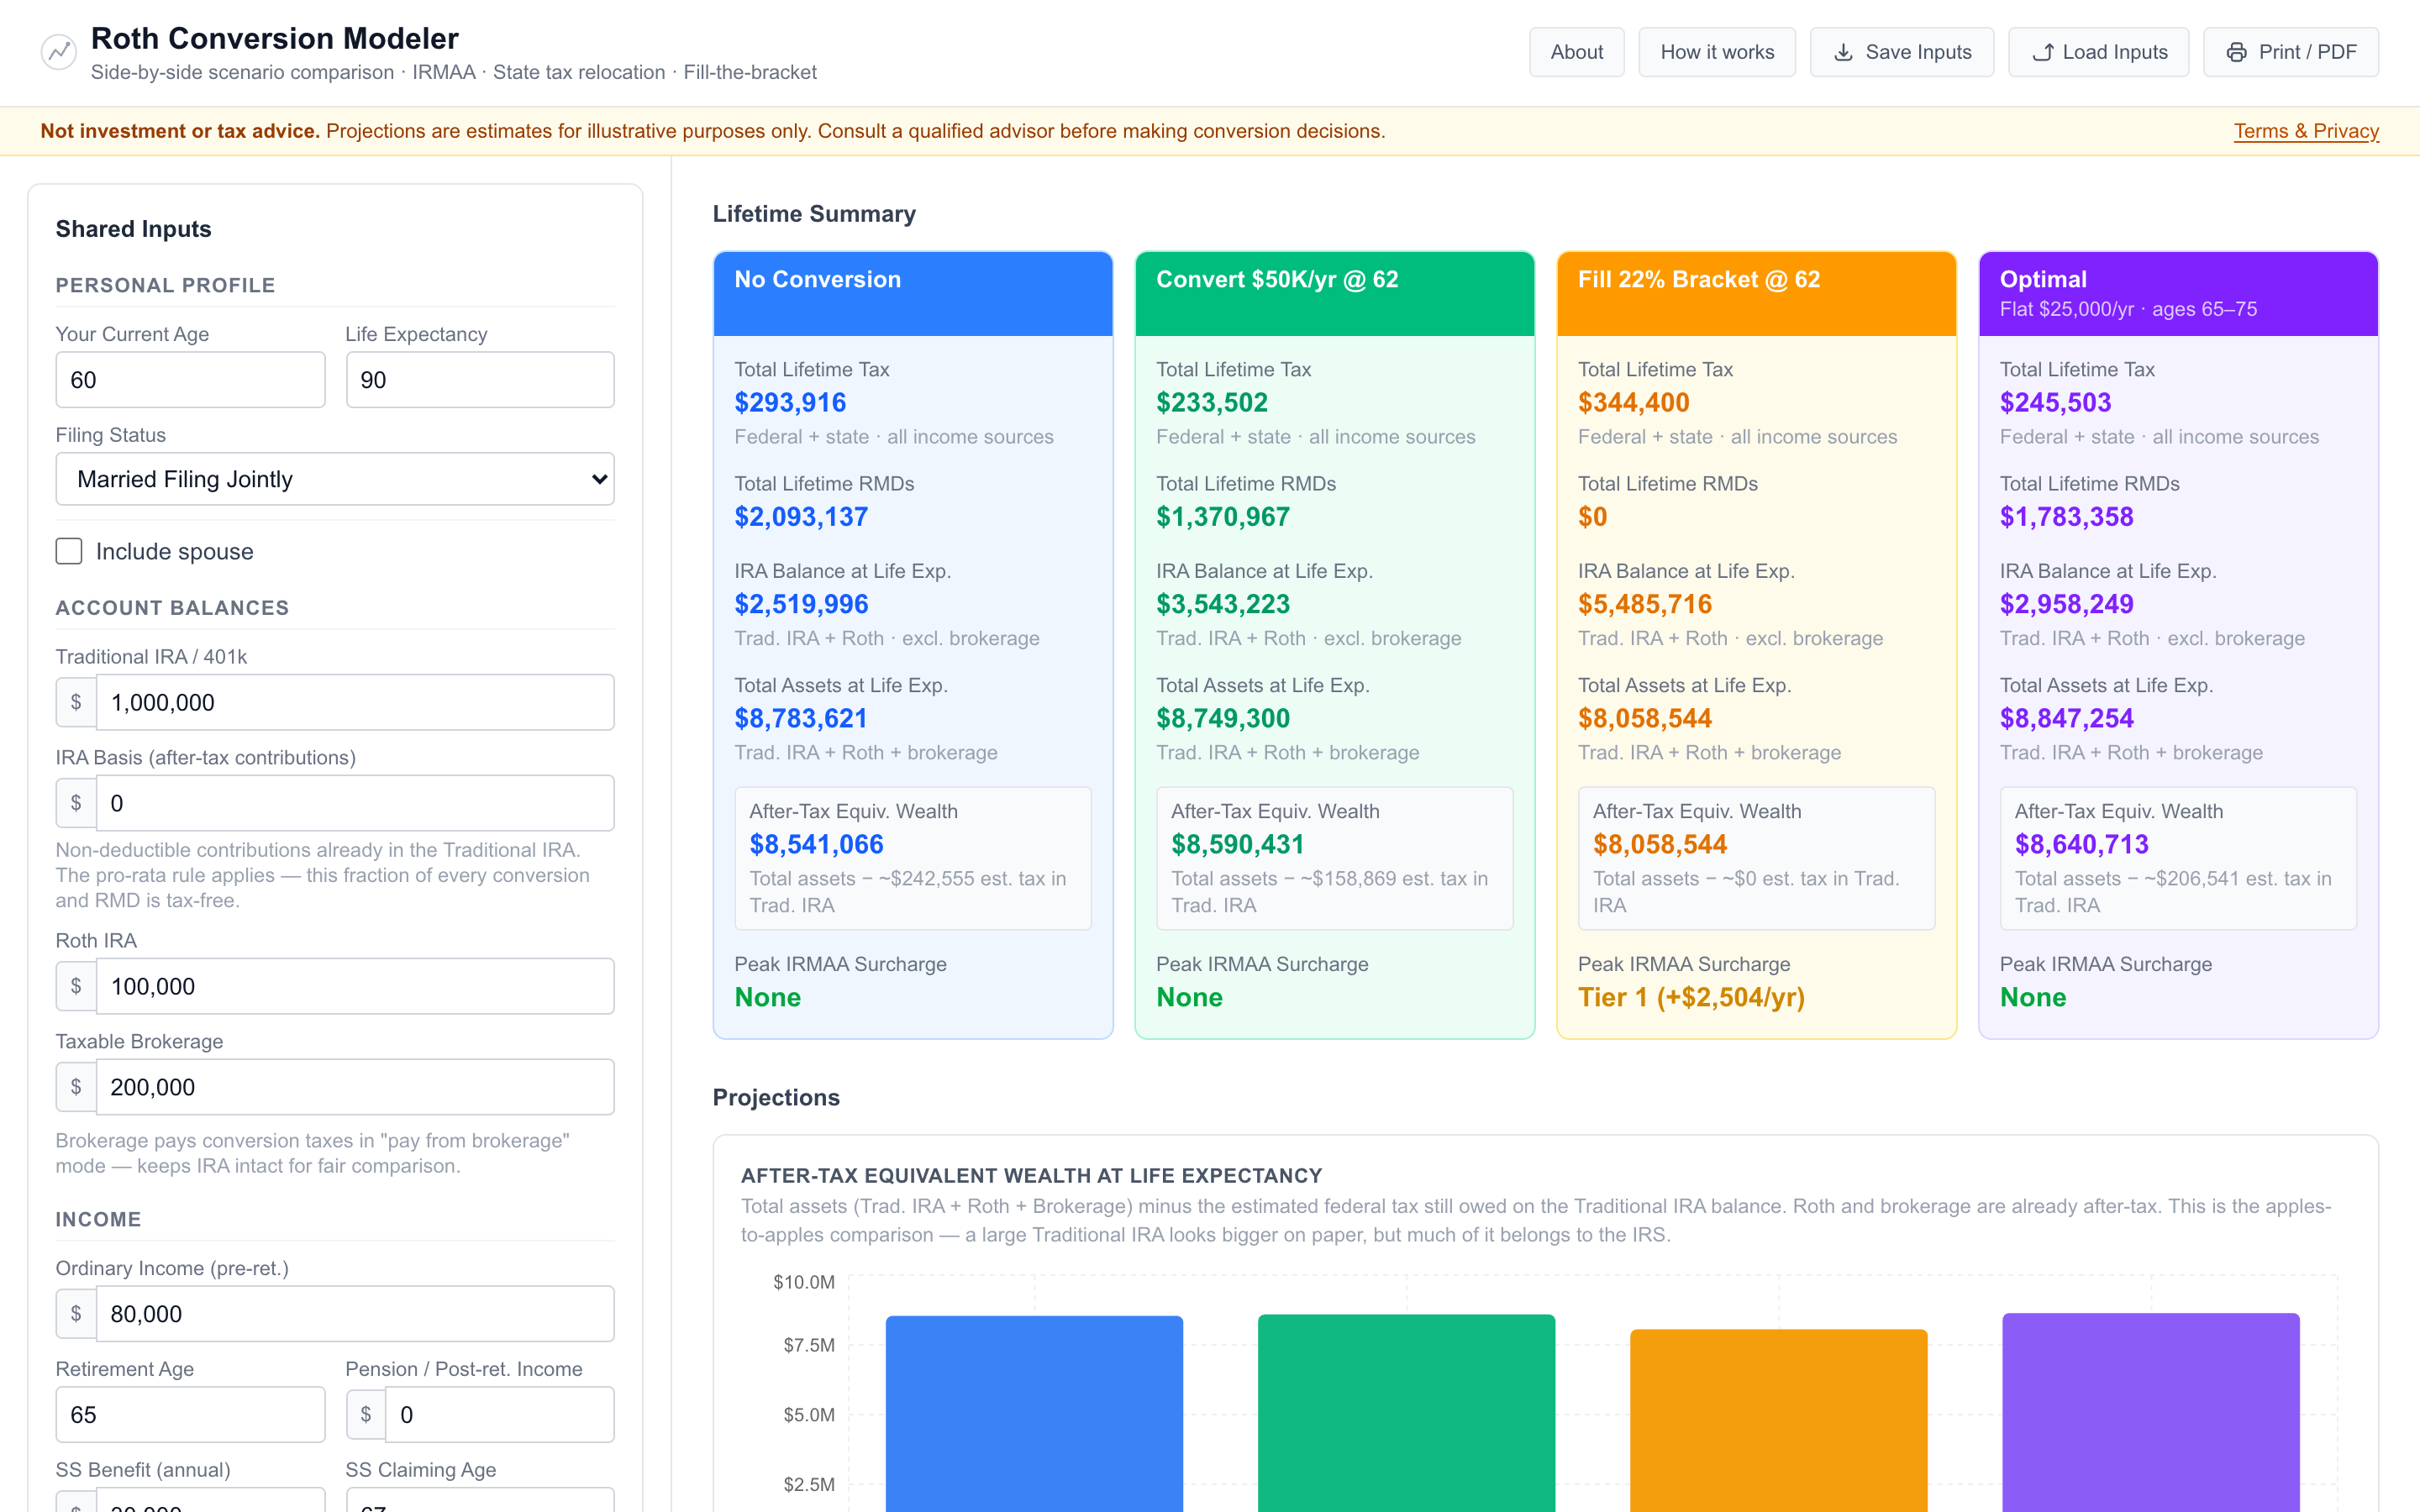Click the $8,541,066 after-tax wealth value

click(816, 845)
